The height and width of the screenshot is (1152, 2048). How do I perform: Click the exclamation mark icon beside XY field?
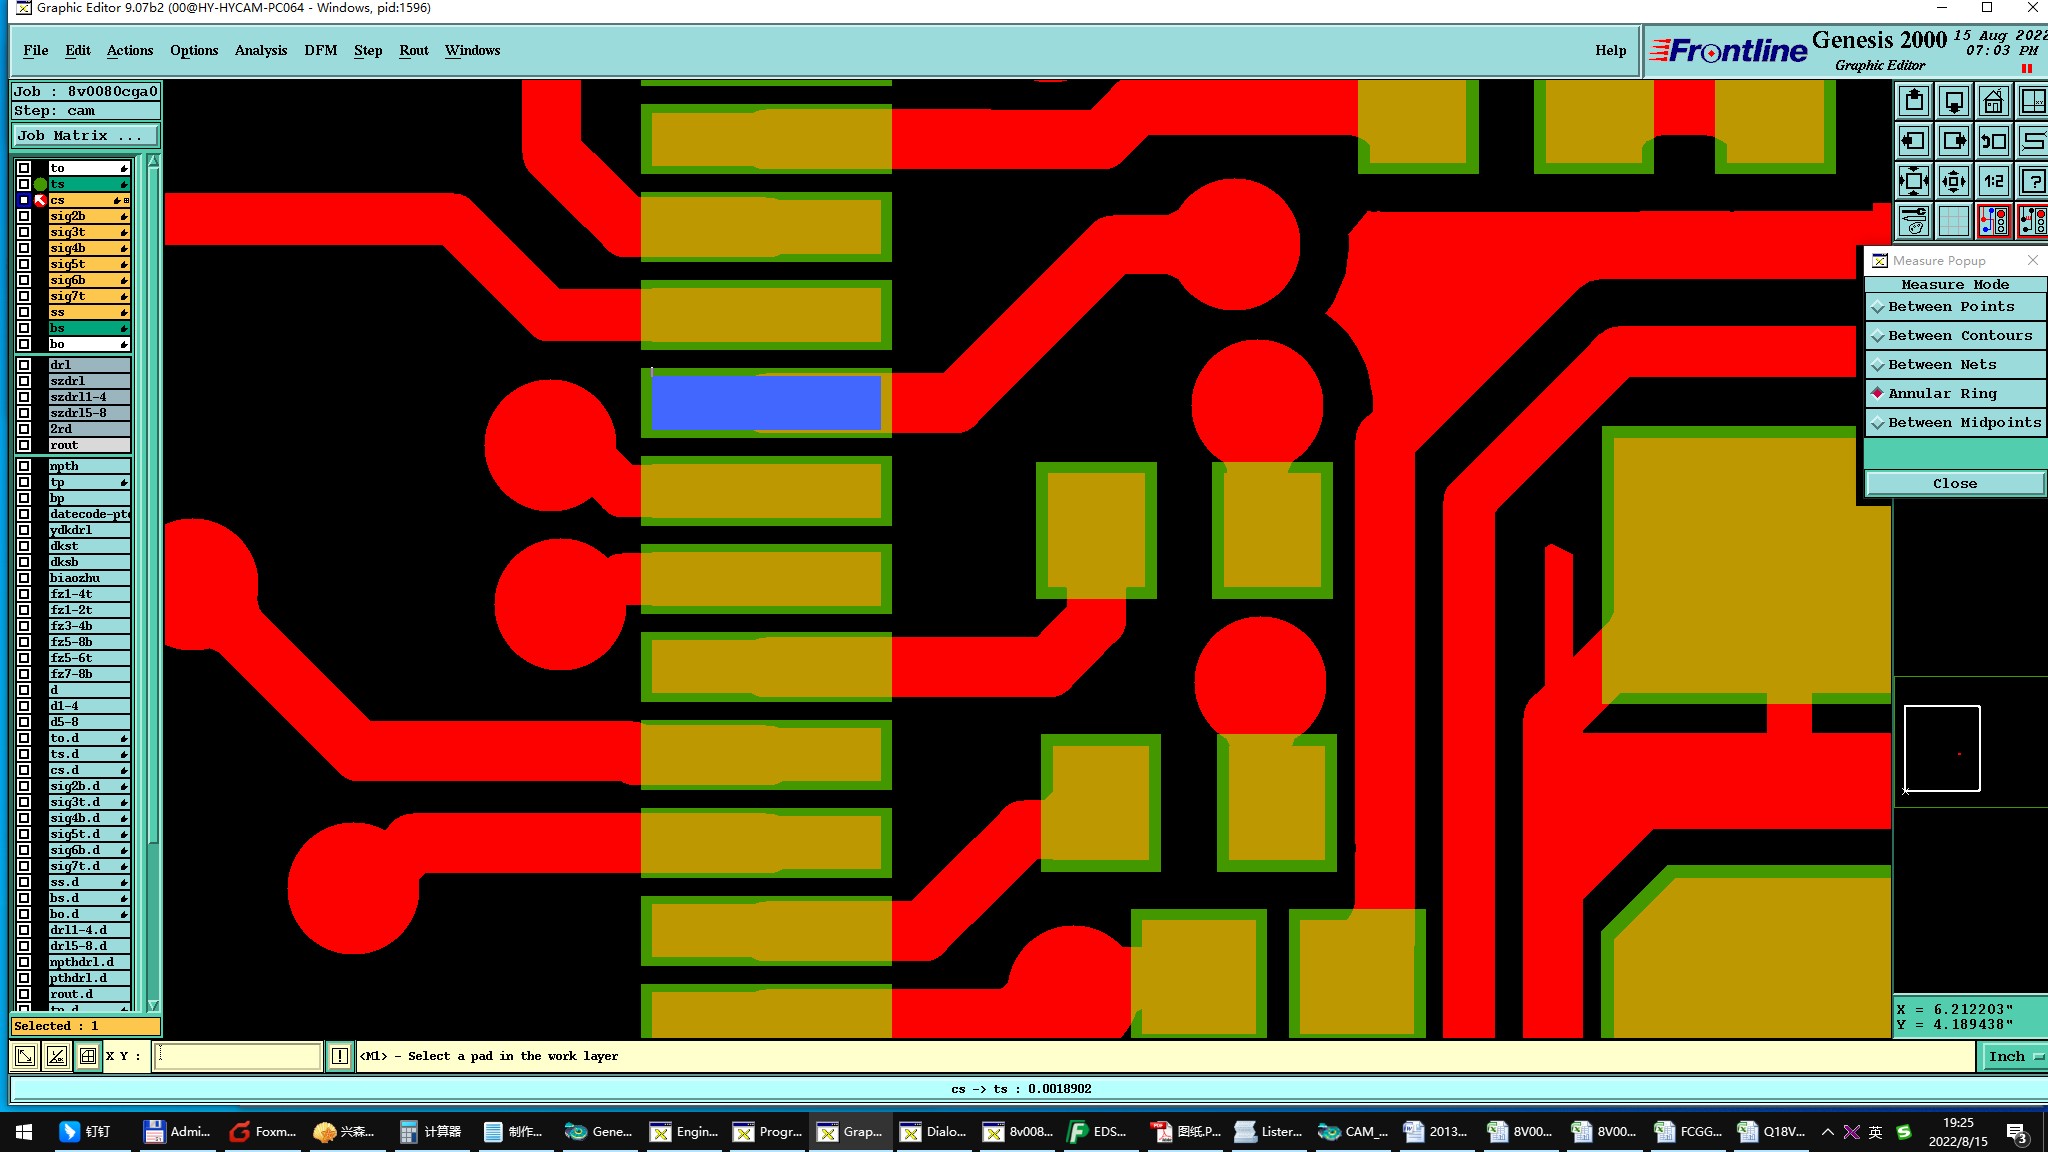[x=340, y=1056]
